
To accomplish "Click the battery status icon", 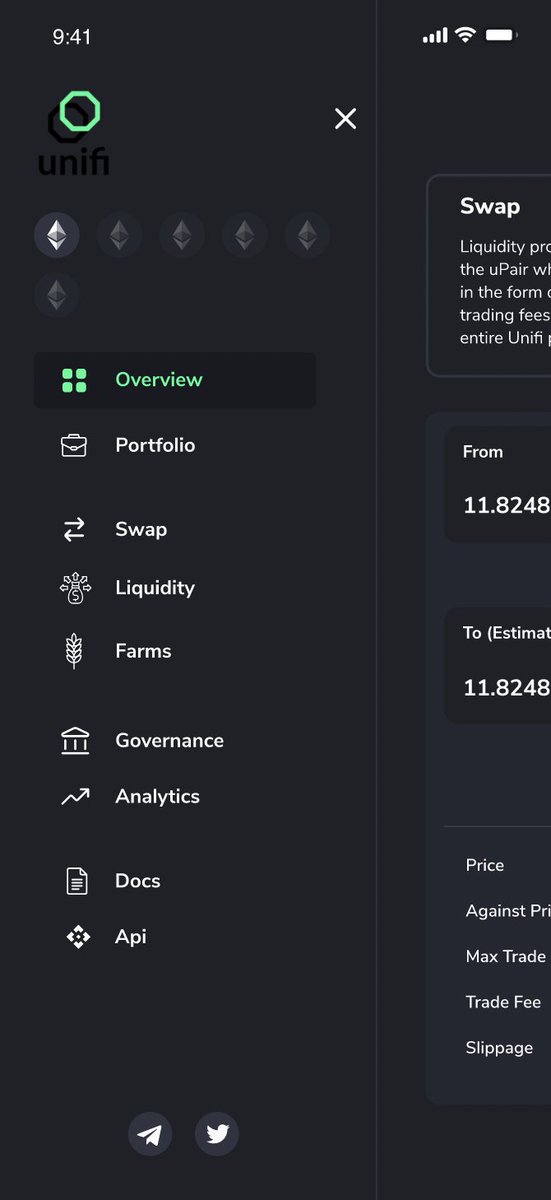I will tap(500, 35).
